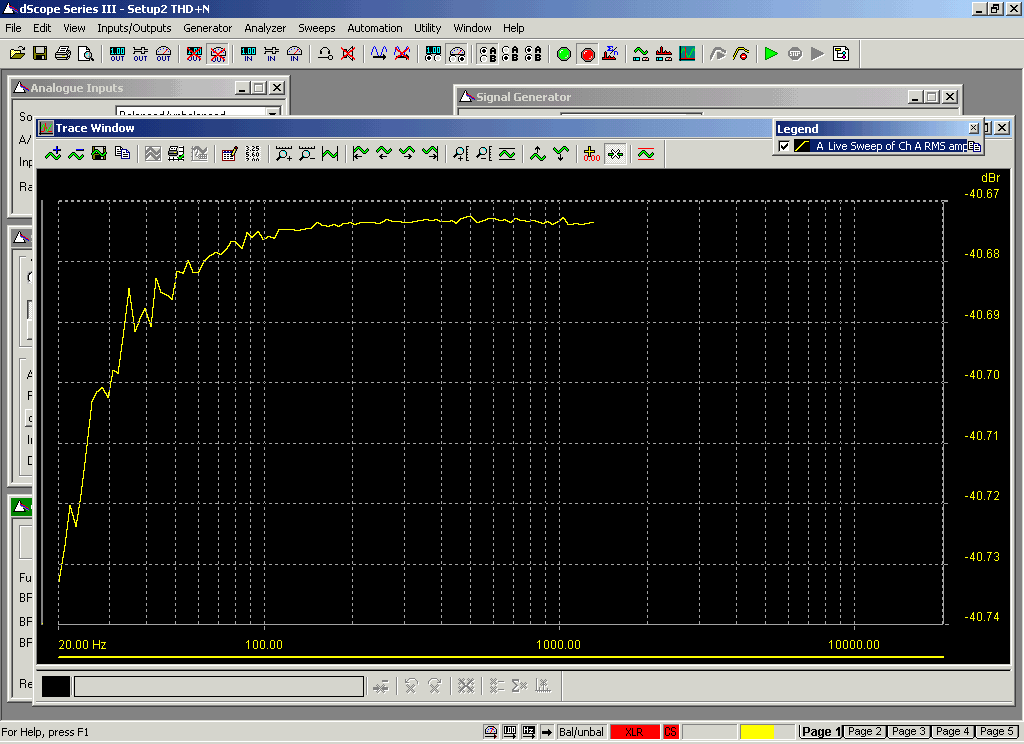Open the Analogue Inputs source dropdown
Screen dimensions: 1024x744
tap(273, 112)
